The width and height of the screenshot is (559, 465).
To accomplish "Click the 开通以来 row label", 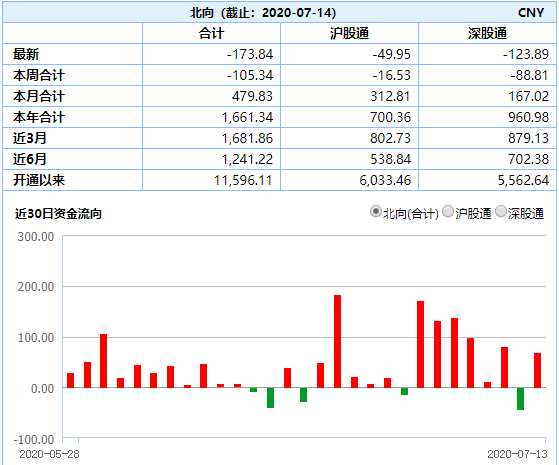I will pos(39,180).
